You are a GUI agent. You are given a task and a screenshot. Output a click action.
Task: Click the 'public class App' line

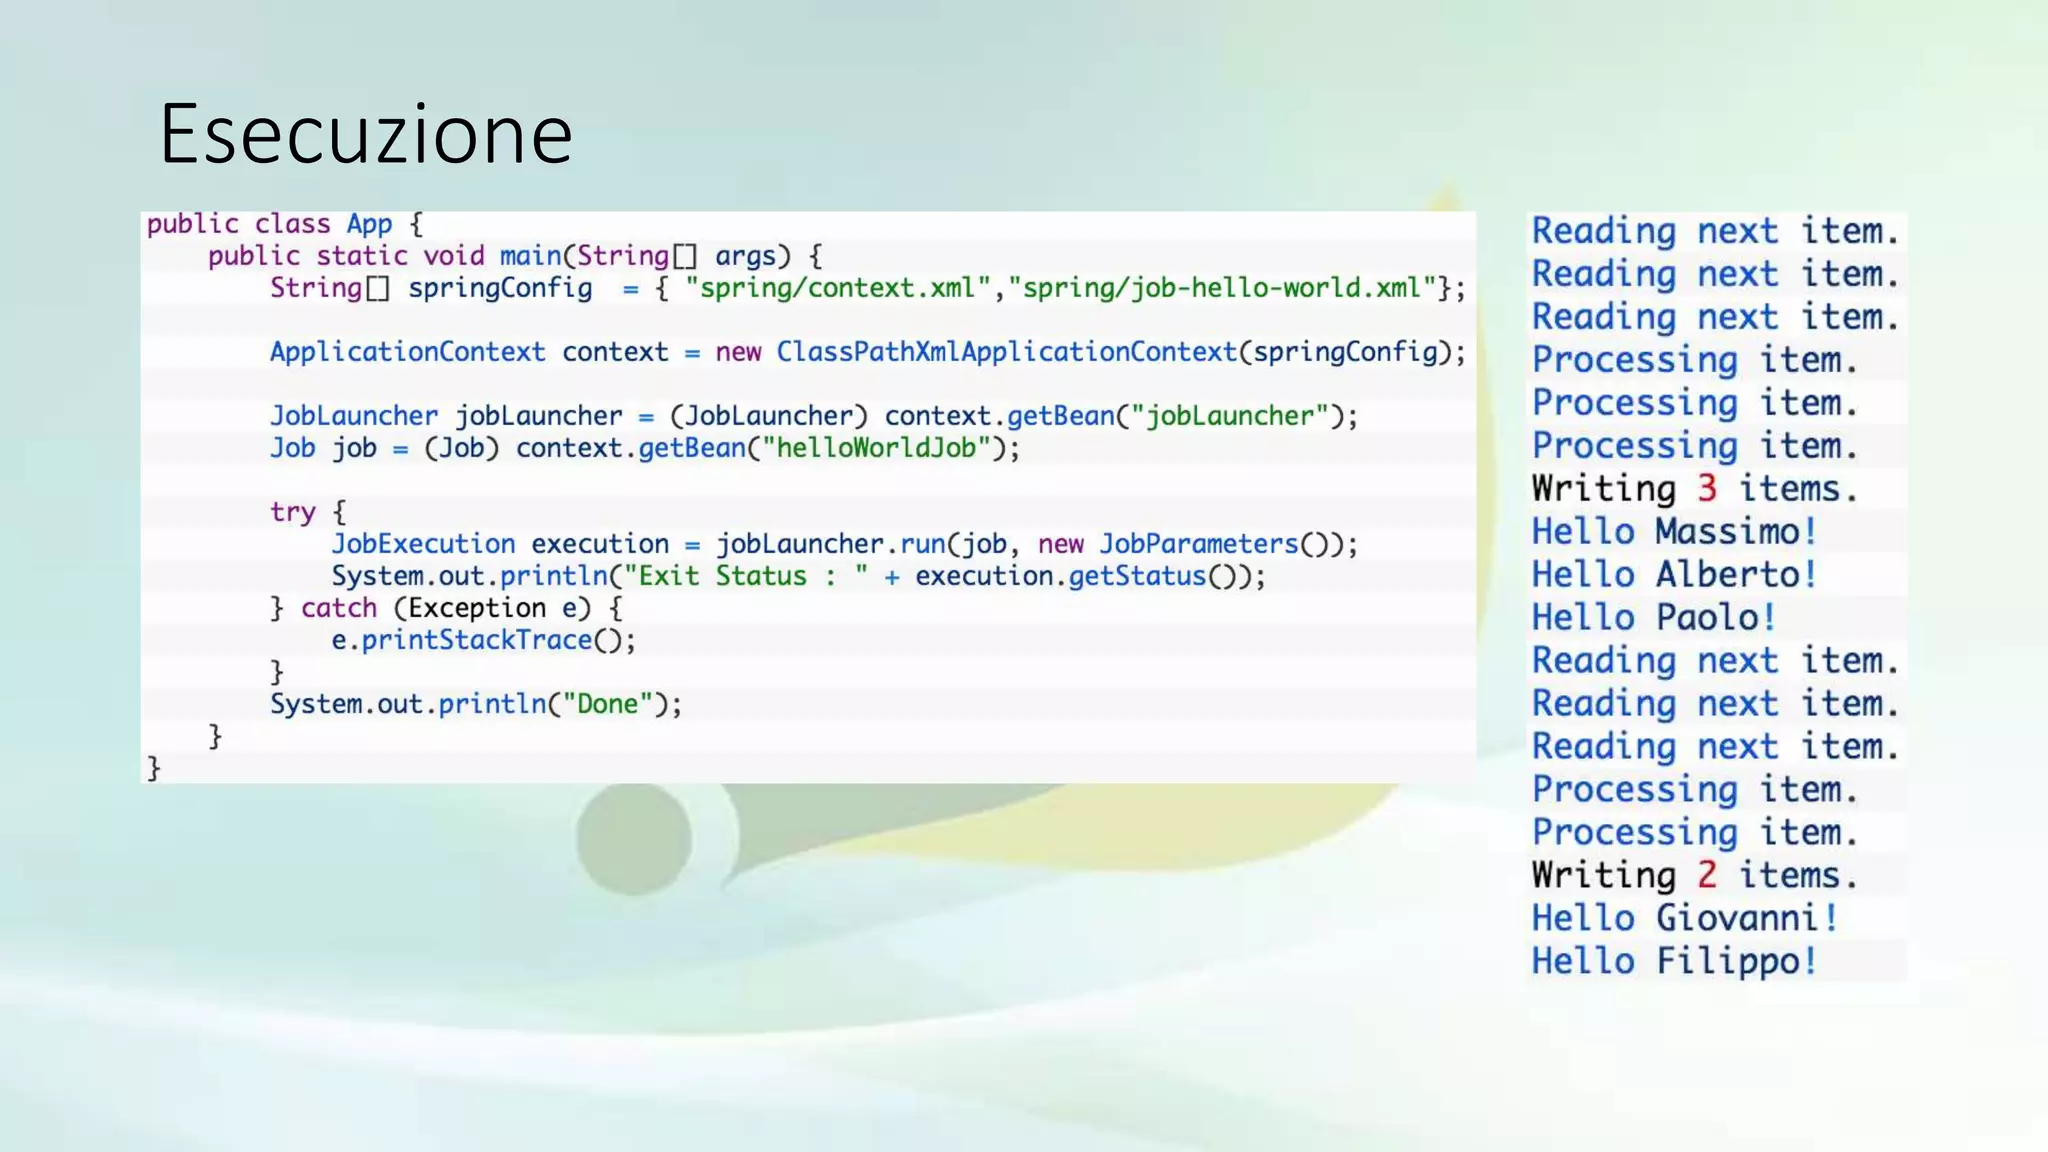tap(284, 224)
